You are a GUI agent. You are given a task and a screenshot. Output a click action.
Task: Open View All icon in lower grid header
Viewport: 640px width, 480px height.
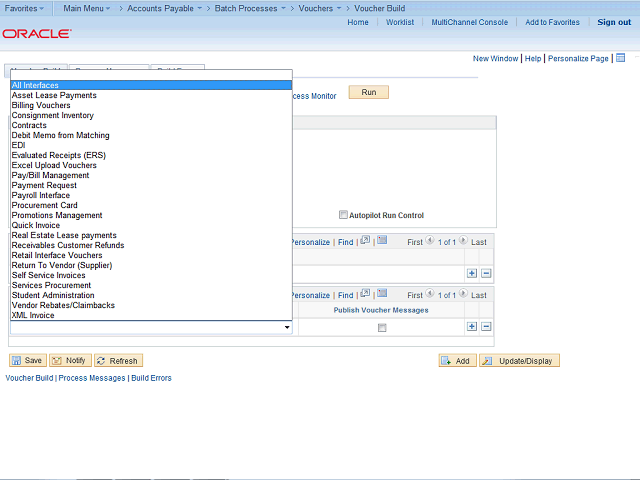click(365, 293)
